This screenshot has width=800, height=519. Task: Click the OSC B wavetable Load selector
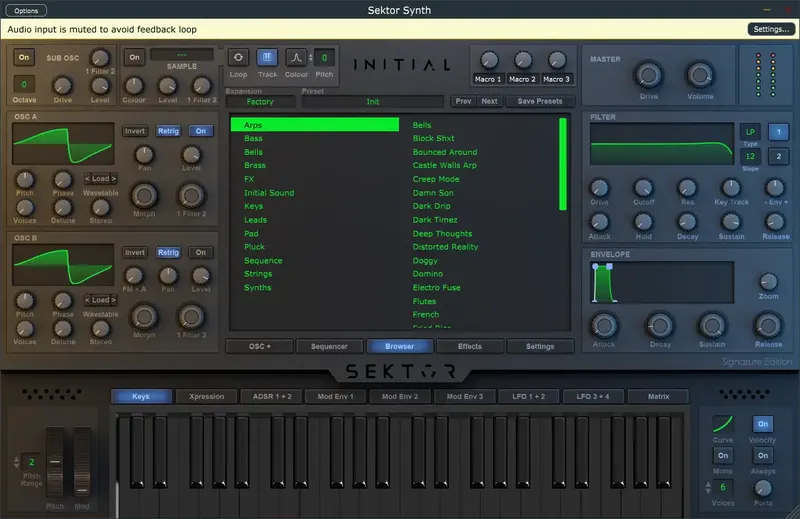pyautogui.click(x=101, y=300)
